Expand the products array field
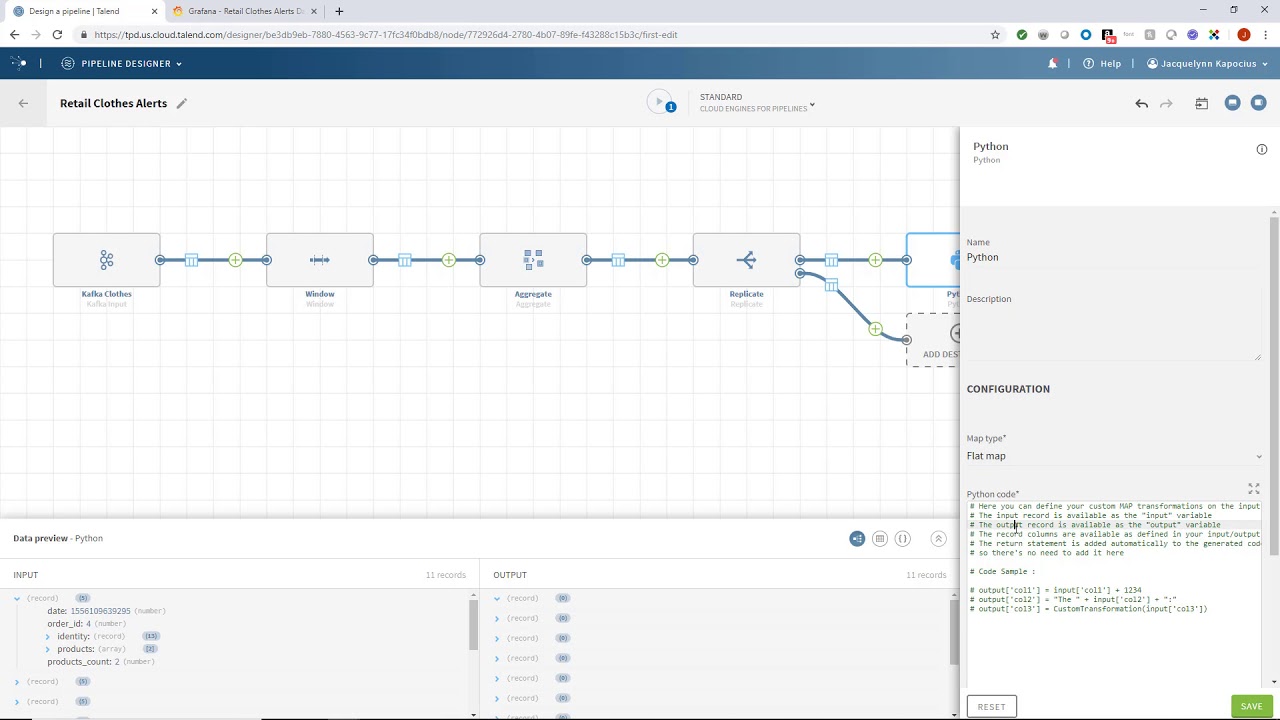The image size is (1280, 720). click(48, 649)
